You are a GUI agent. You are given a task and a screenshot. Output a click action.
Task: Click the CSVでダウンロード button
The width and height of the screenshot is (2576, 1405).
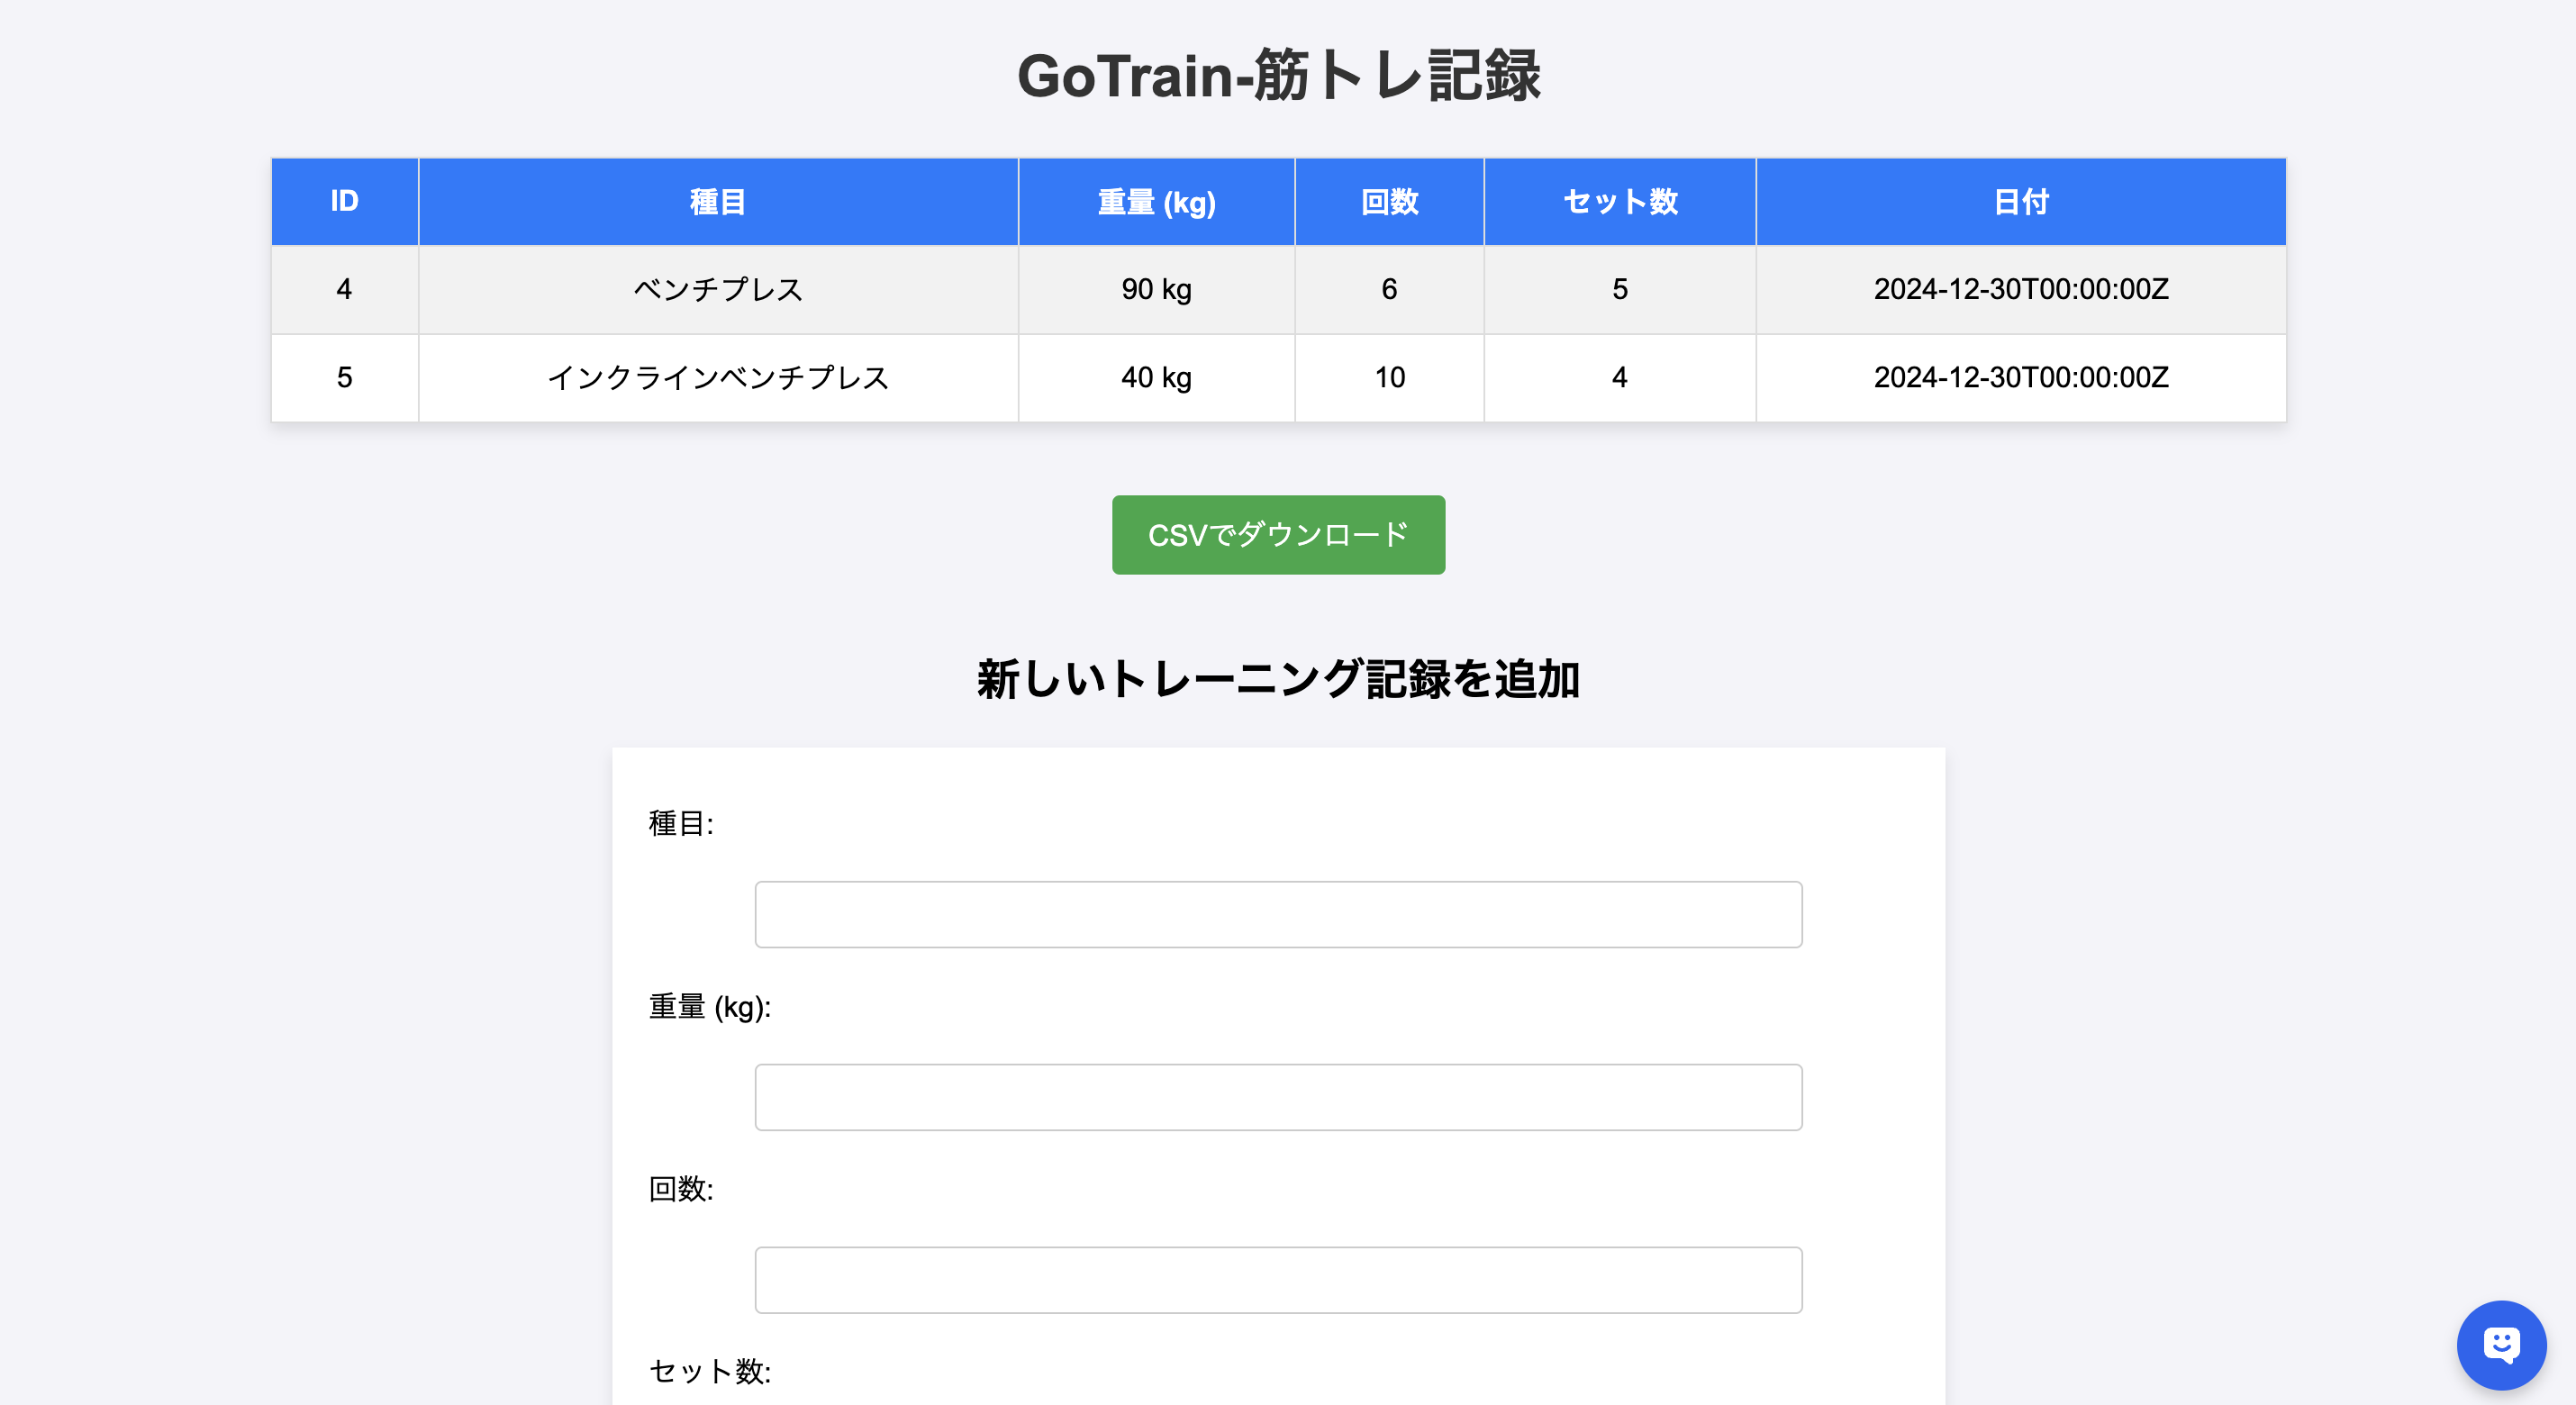pos(1278,535)
